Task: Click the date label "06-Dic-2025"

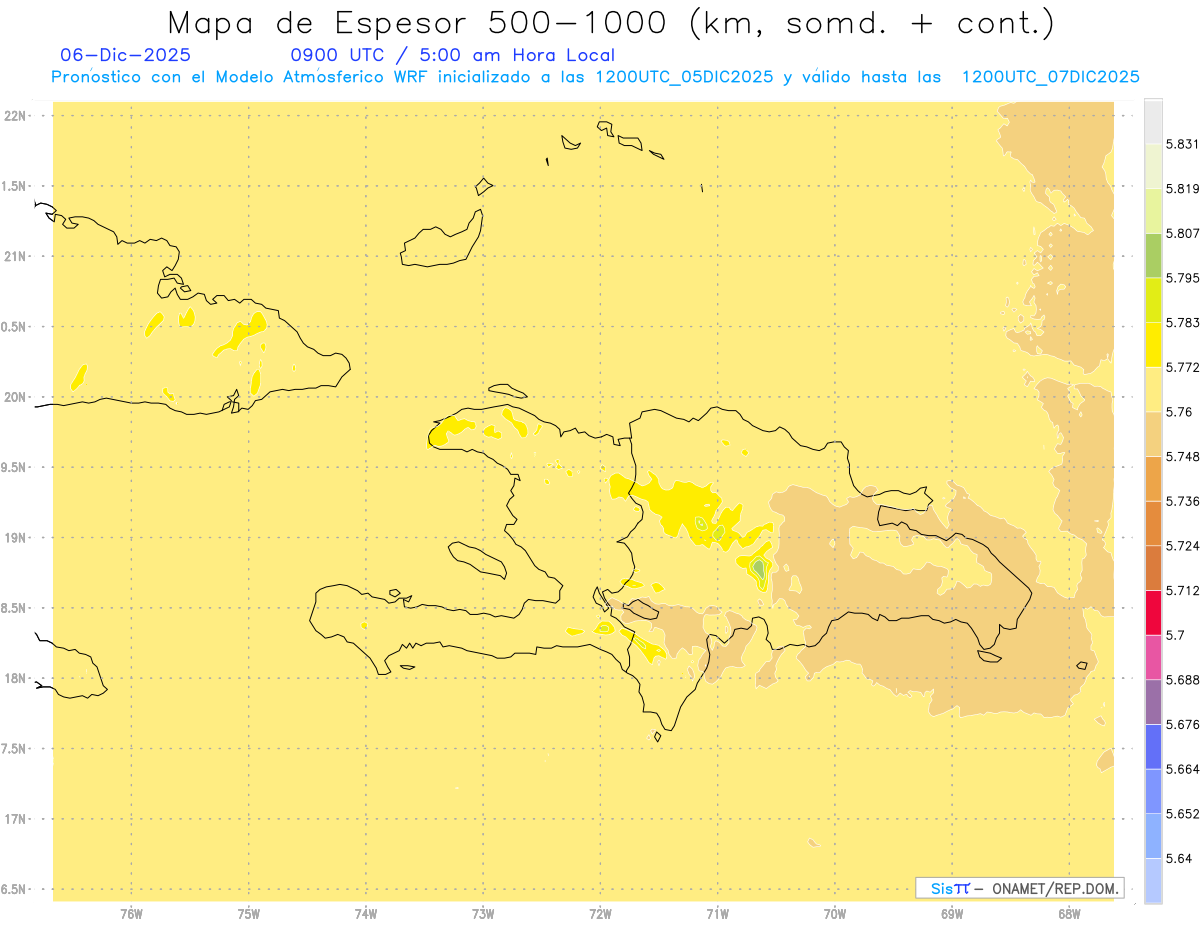Action: pyautogui.click(x=125, y=55)
